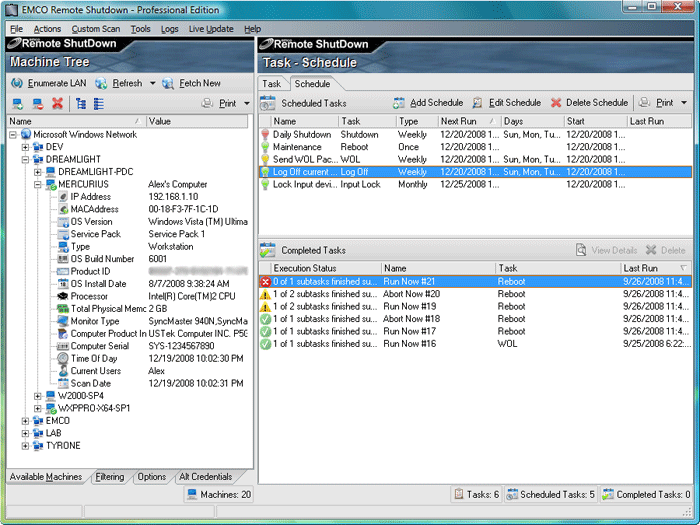Click the yellow bulb icon on Send WOL row
The height and width of the screenshot is (525, 700).
pos(265,160)
